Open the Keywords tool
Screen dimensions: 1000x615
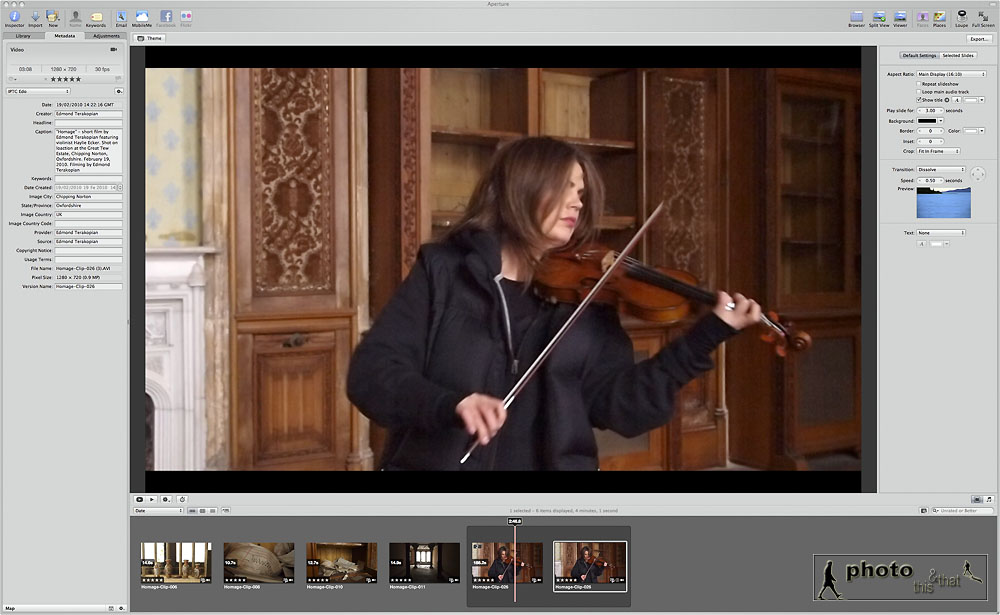pos(95,16)
